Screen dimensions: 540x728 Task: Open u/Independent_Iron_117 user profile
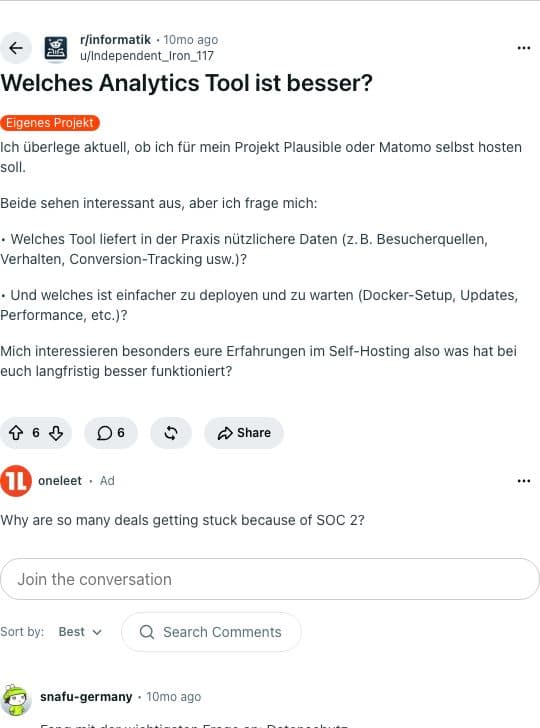[147, 56]
